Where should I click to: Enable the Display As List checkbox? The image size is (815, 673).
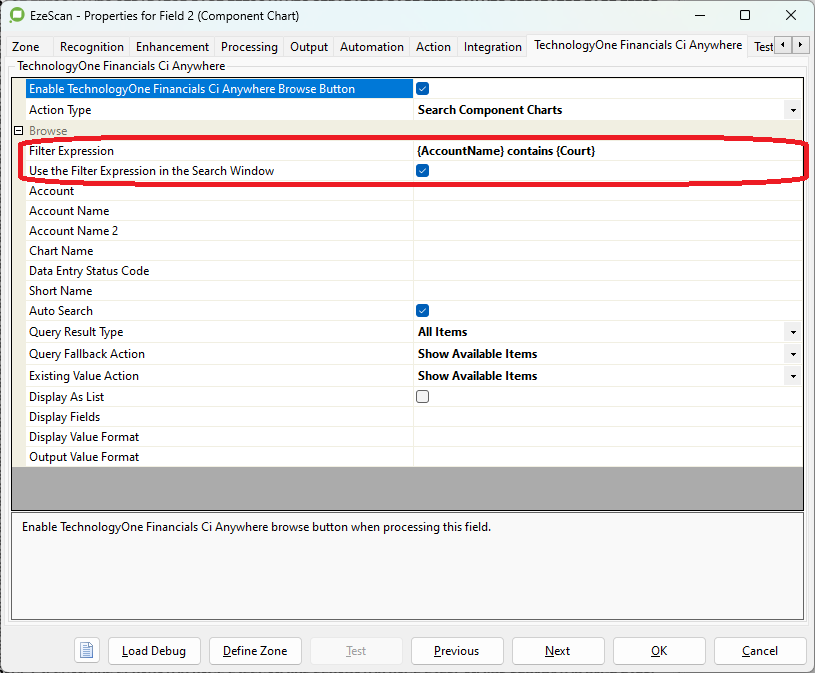[x=423, y=397]
